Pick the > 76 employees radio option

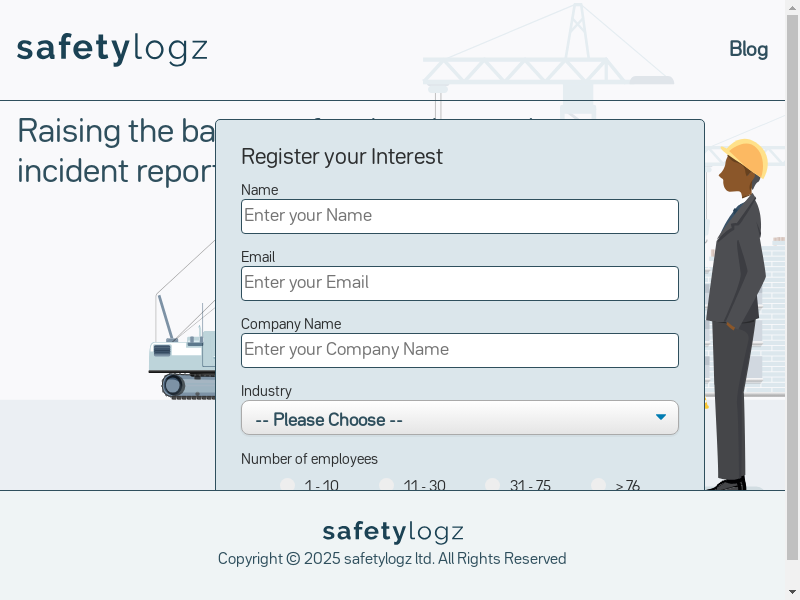click(599, 485)
